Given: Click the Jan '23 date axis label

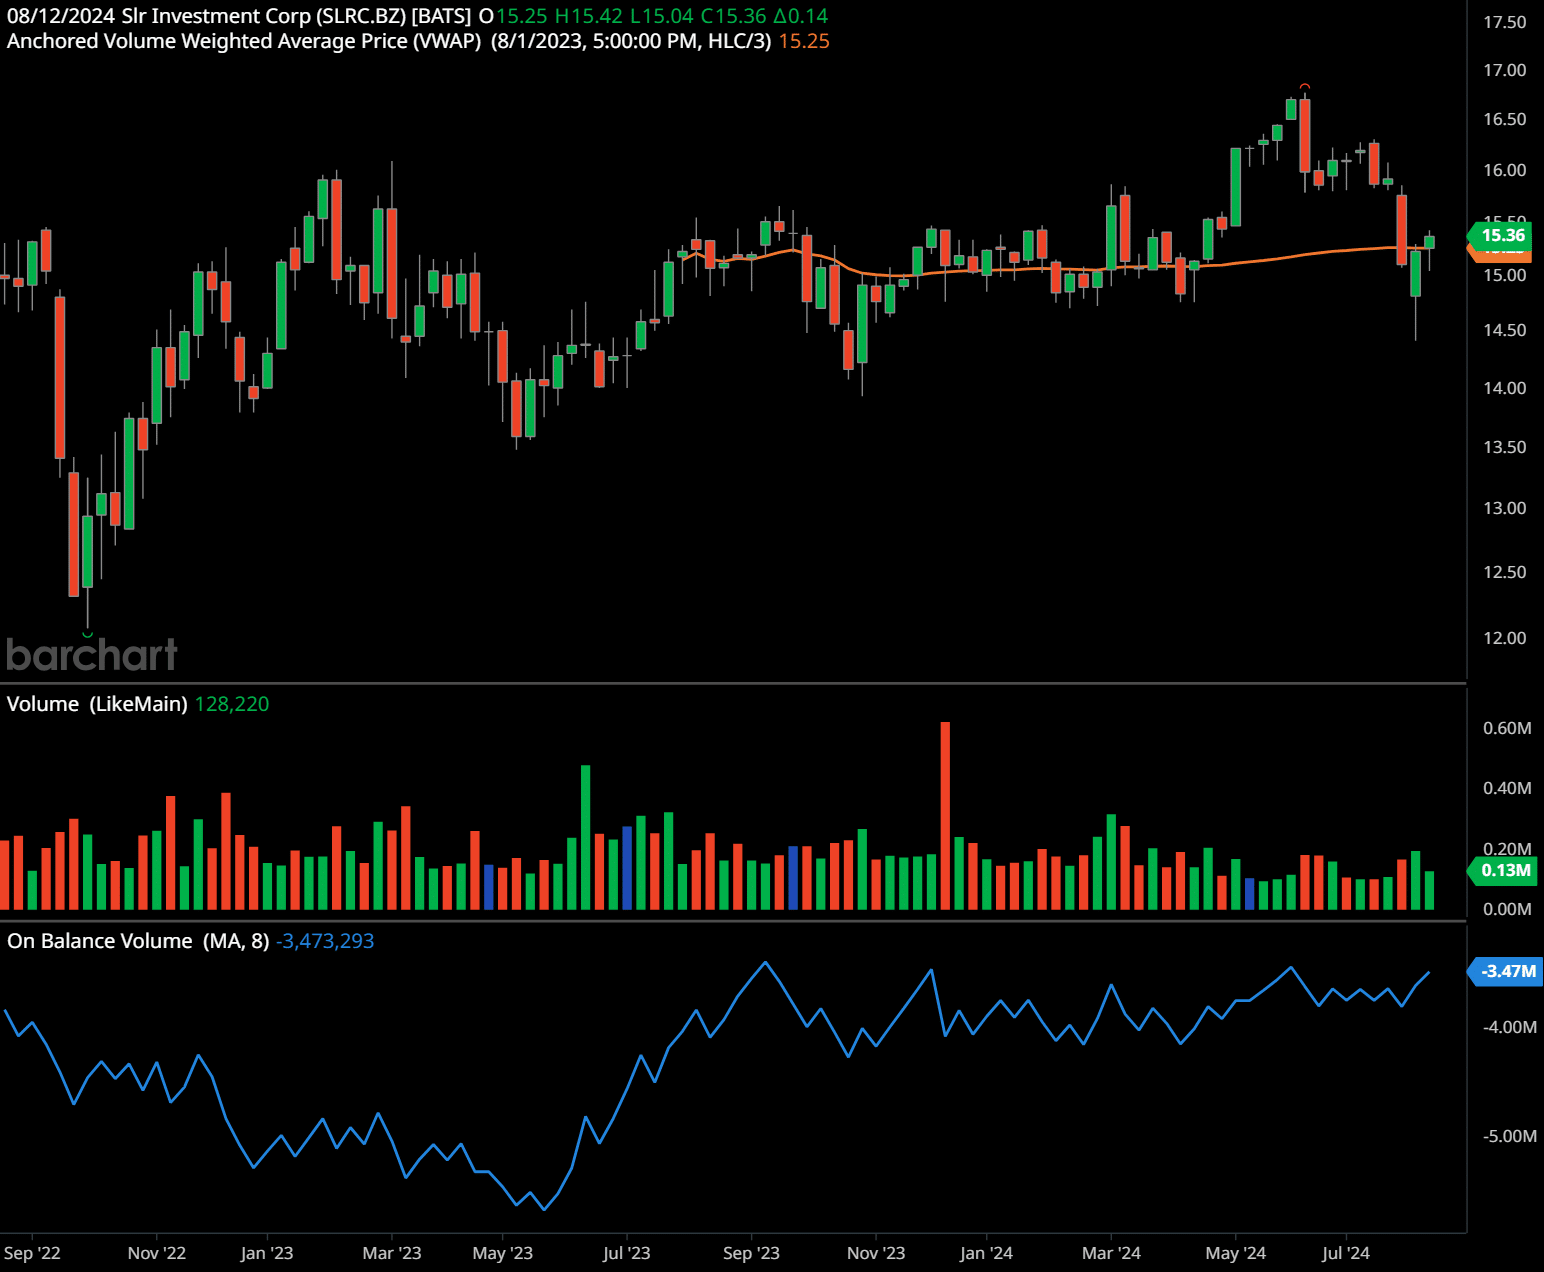Looking at the screenshot, I should click(x=267, y=1253).
